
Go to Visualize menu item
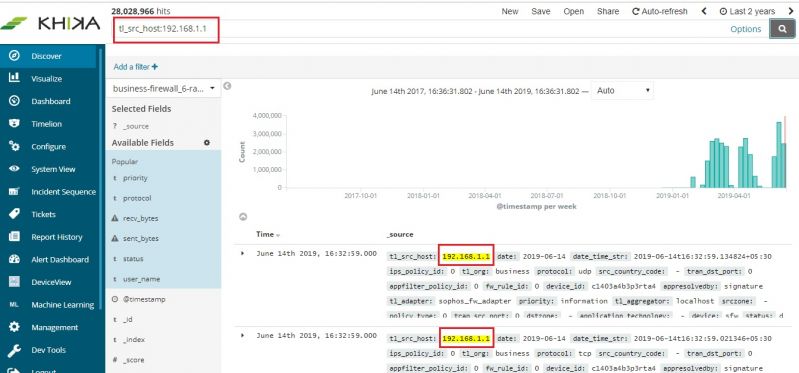[x=46, y=78]
